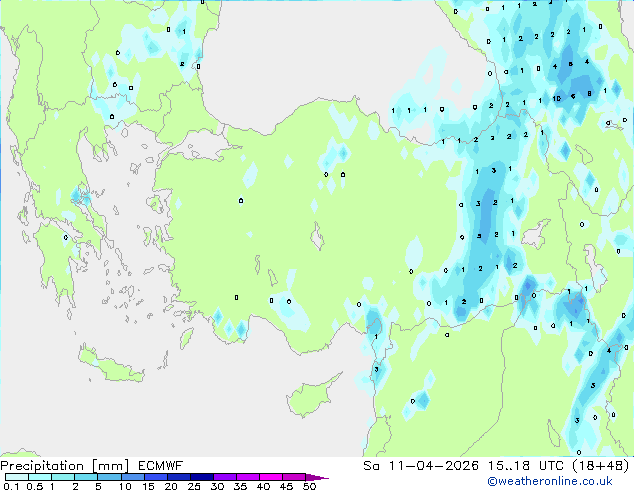Image resolution: width=634 pixels, height=490 pixels.
Task: Click the '0.5' legend scale label
Action: click(x=35, y=486)
